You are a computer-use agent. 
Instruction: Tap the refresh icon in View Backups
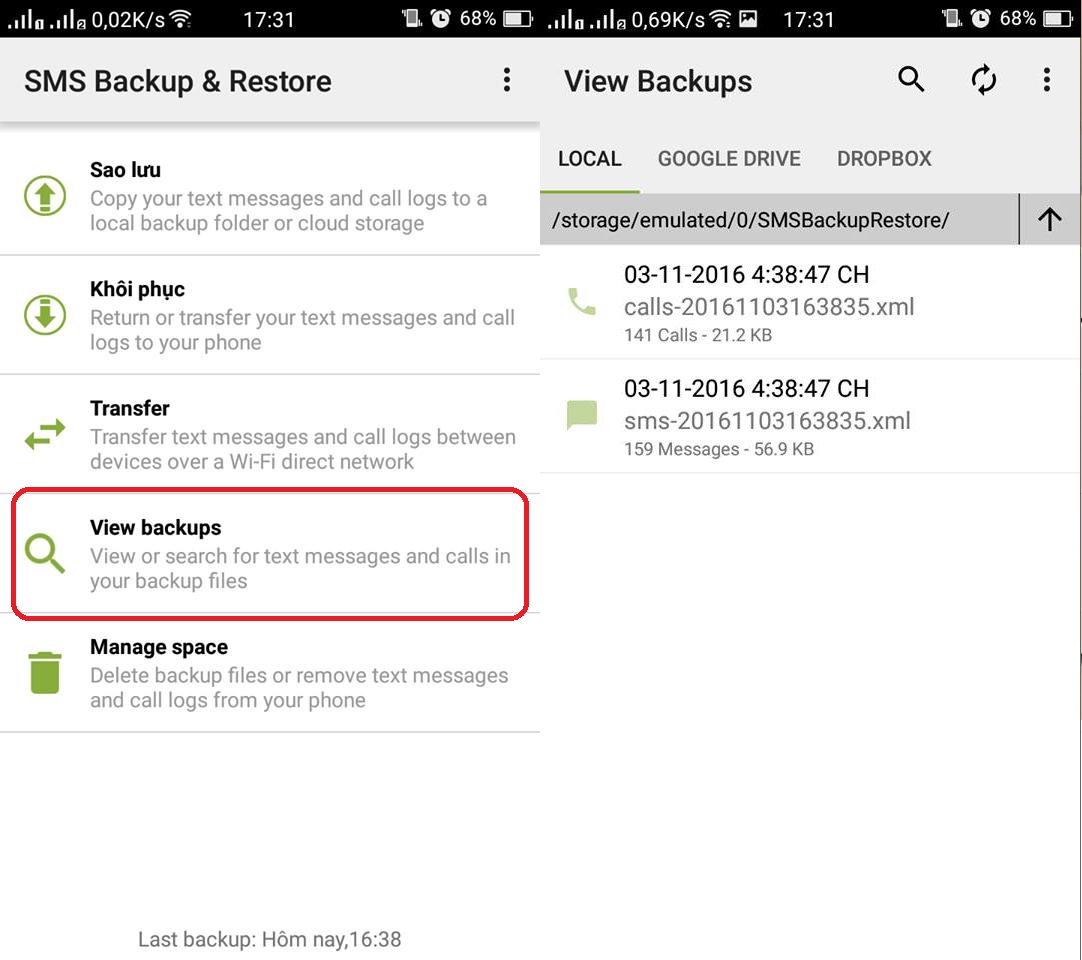[x=984, y=80]
